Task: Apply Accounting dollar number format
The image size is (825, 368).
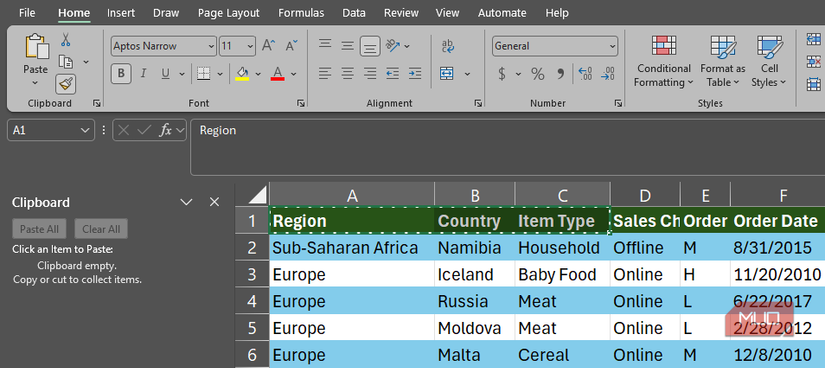Action: point(501,74)
